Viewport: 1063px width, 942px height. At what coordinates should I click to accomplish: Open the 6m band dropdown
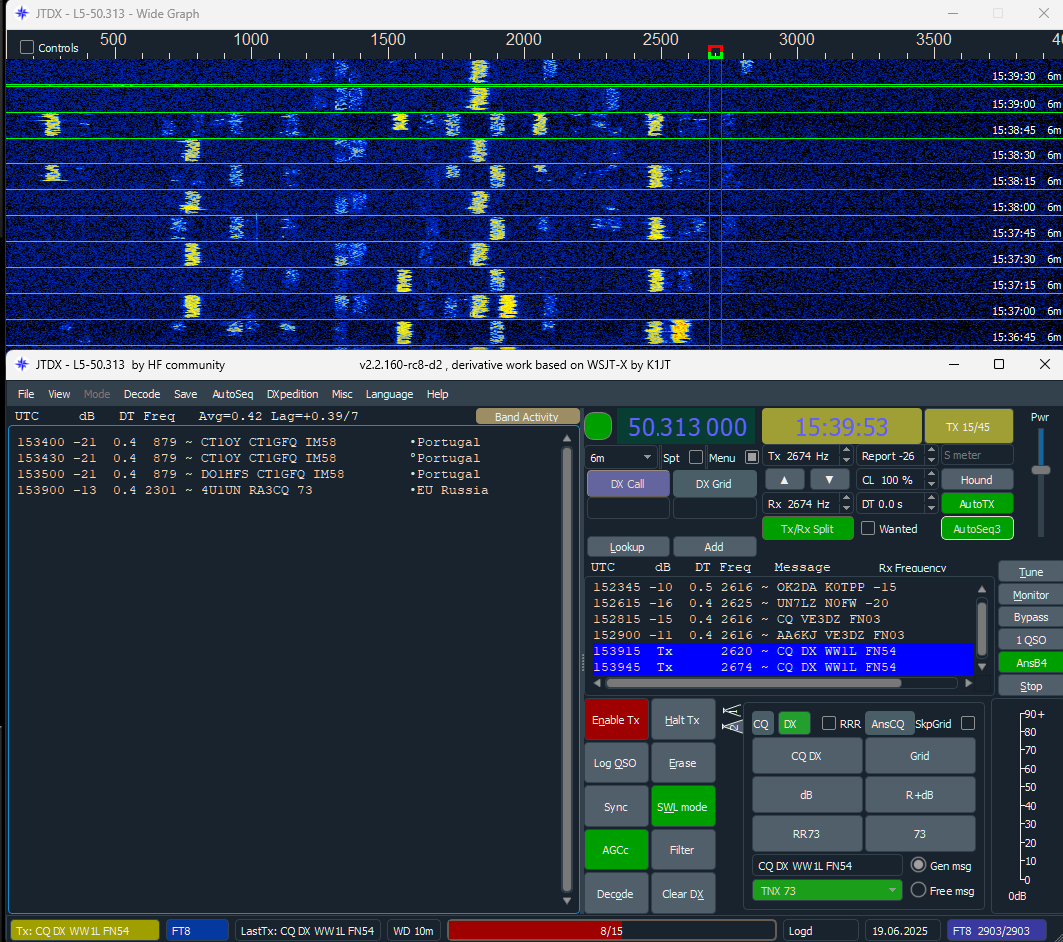pyautogui.click(x=620, y=457)
